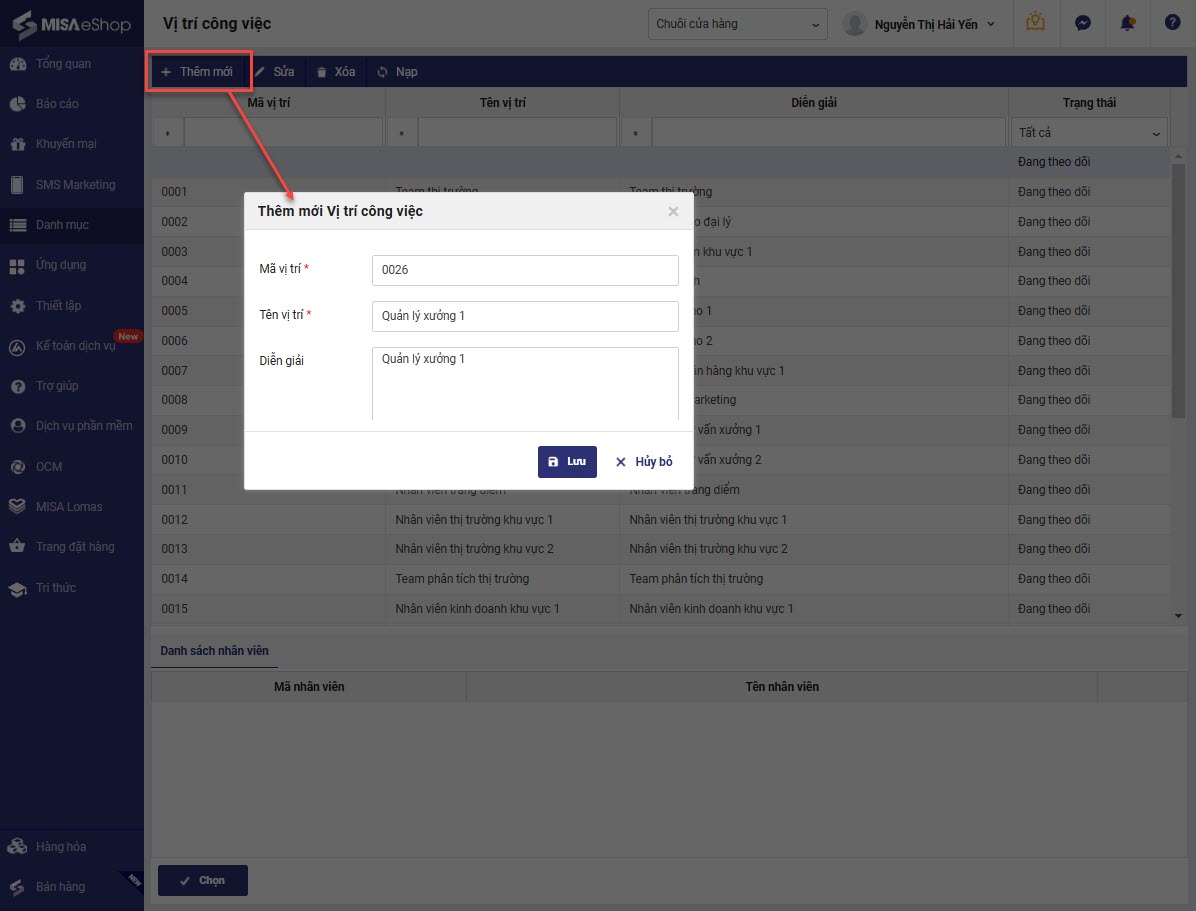Click the reward badge icon in header
Image resolution: width=1196 pixels, height=911 pixels.
(1035, 22)
